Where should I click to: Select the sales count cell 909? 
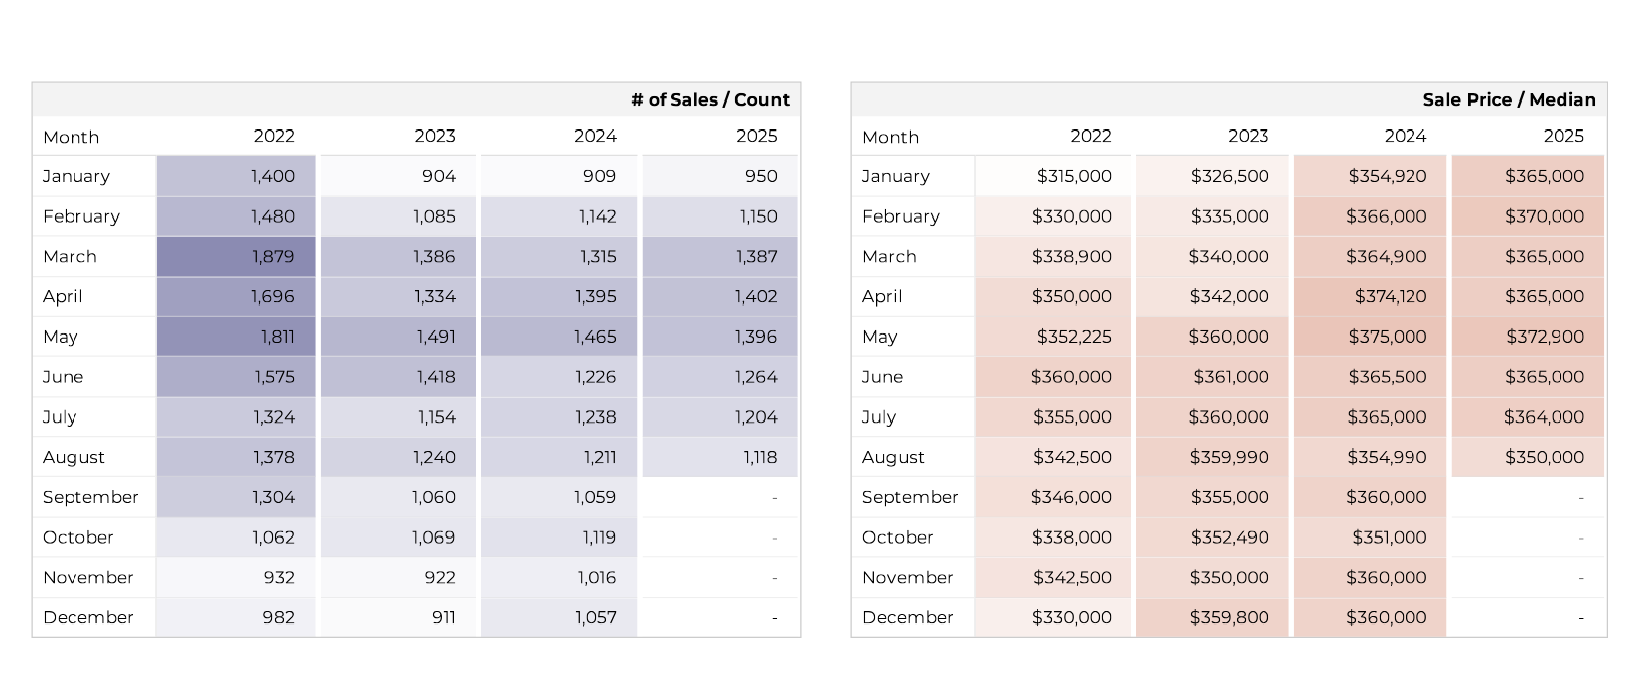[x=559, y=176]
